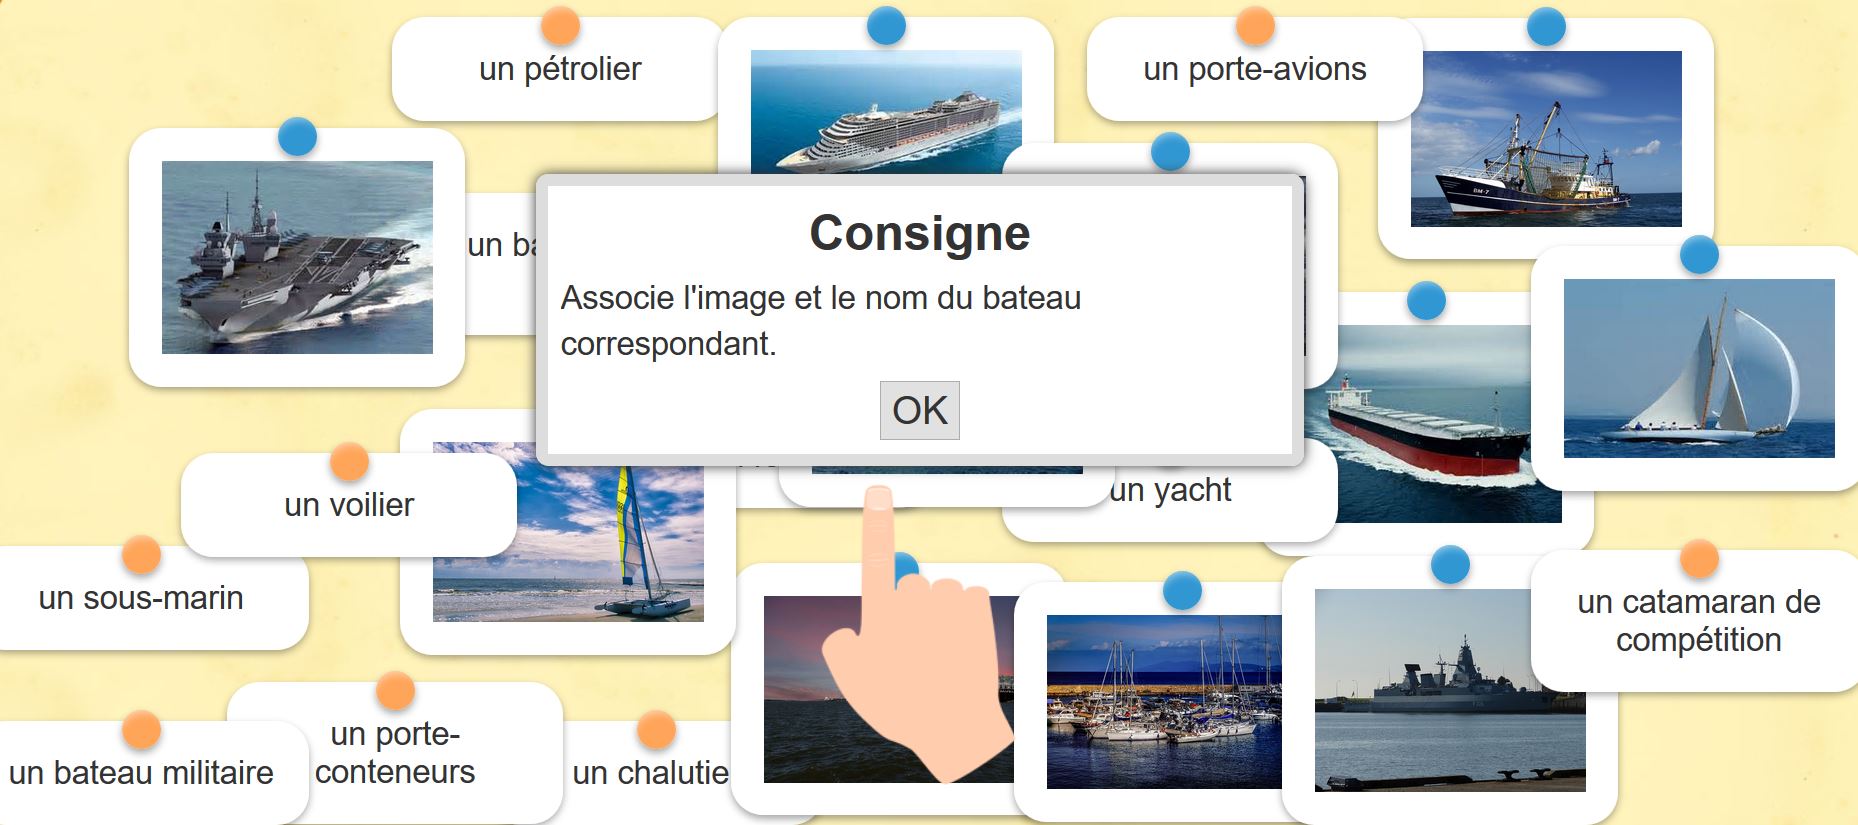
Task: Select the "un bateau militaire" label card
Action: pos(141,773)
